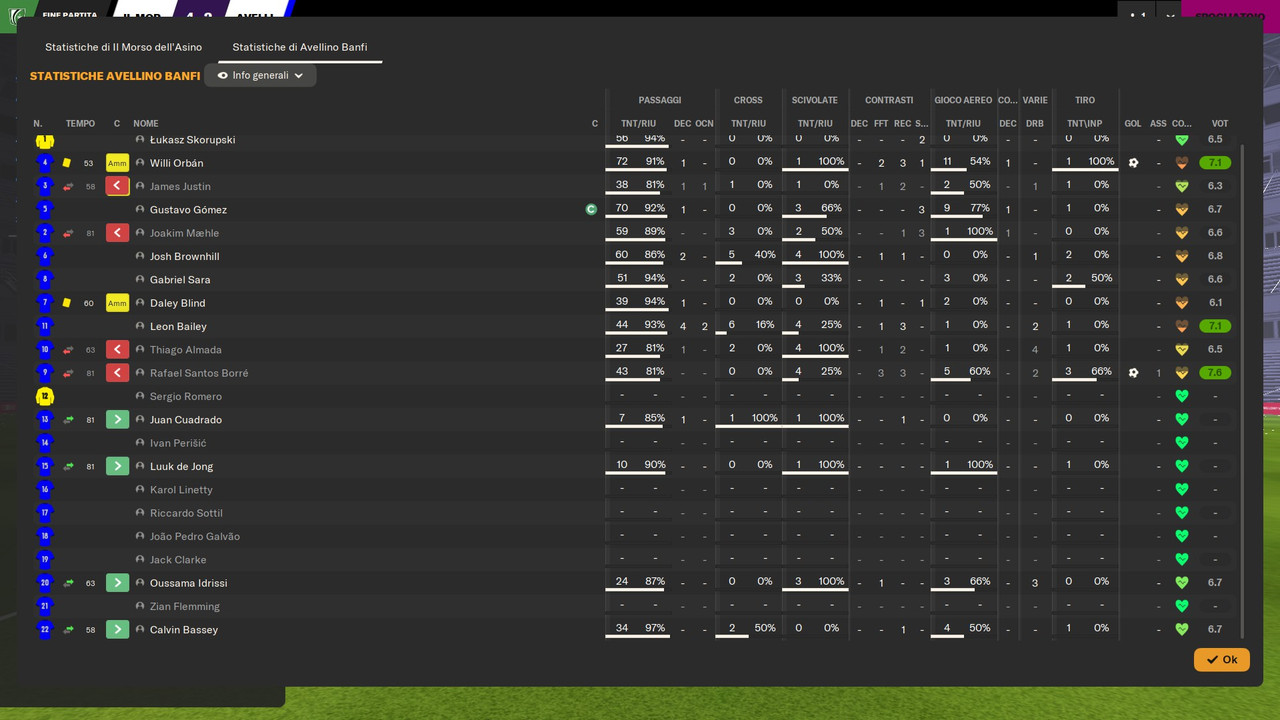The image size is (1280, 720).
Task: Open Joakim Mæhle's player profile
Action: (x=184, y=233)
